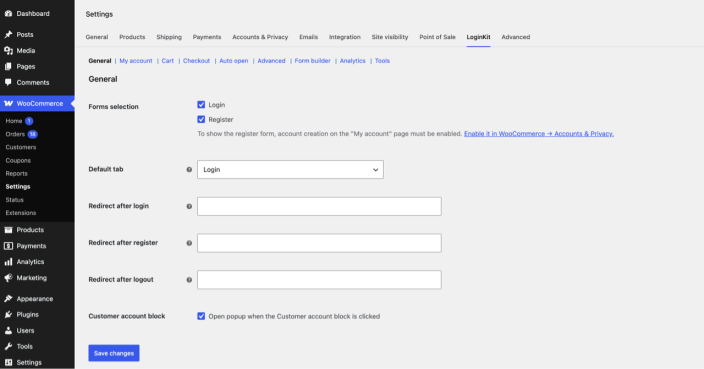Open the Integration settings tab

click(345, 37)
